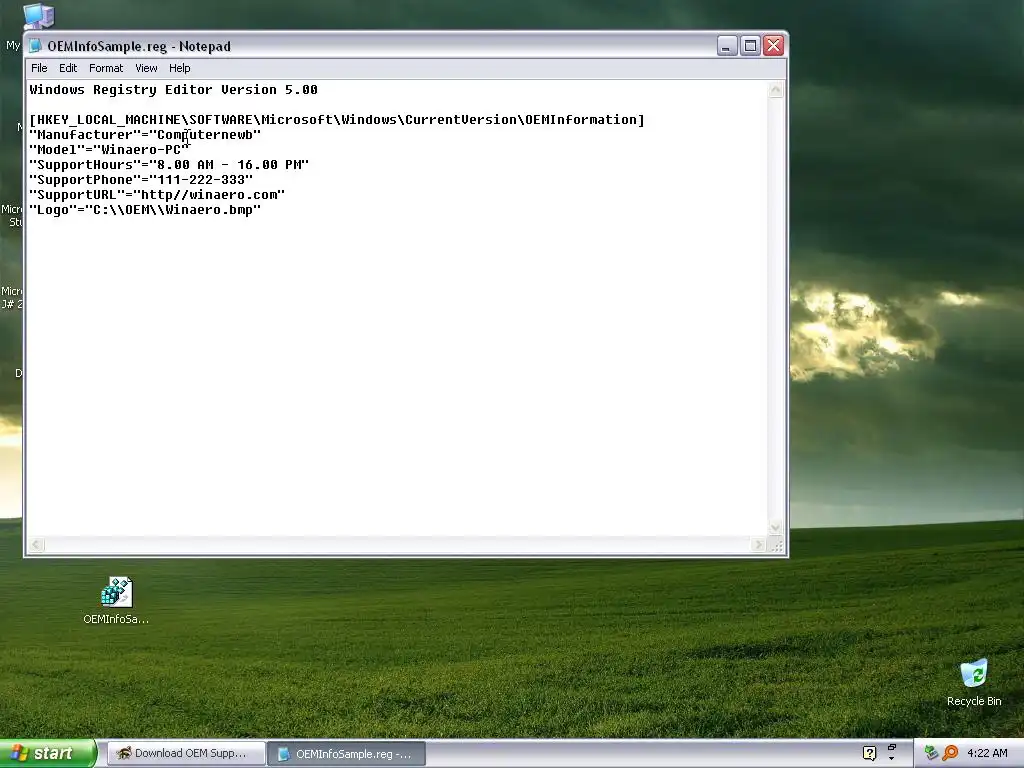The image size is (1024, 768).
Task: Click the horizontal scrollbar left arrow
Action: [x=37, y=544]
